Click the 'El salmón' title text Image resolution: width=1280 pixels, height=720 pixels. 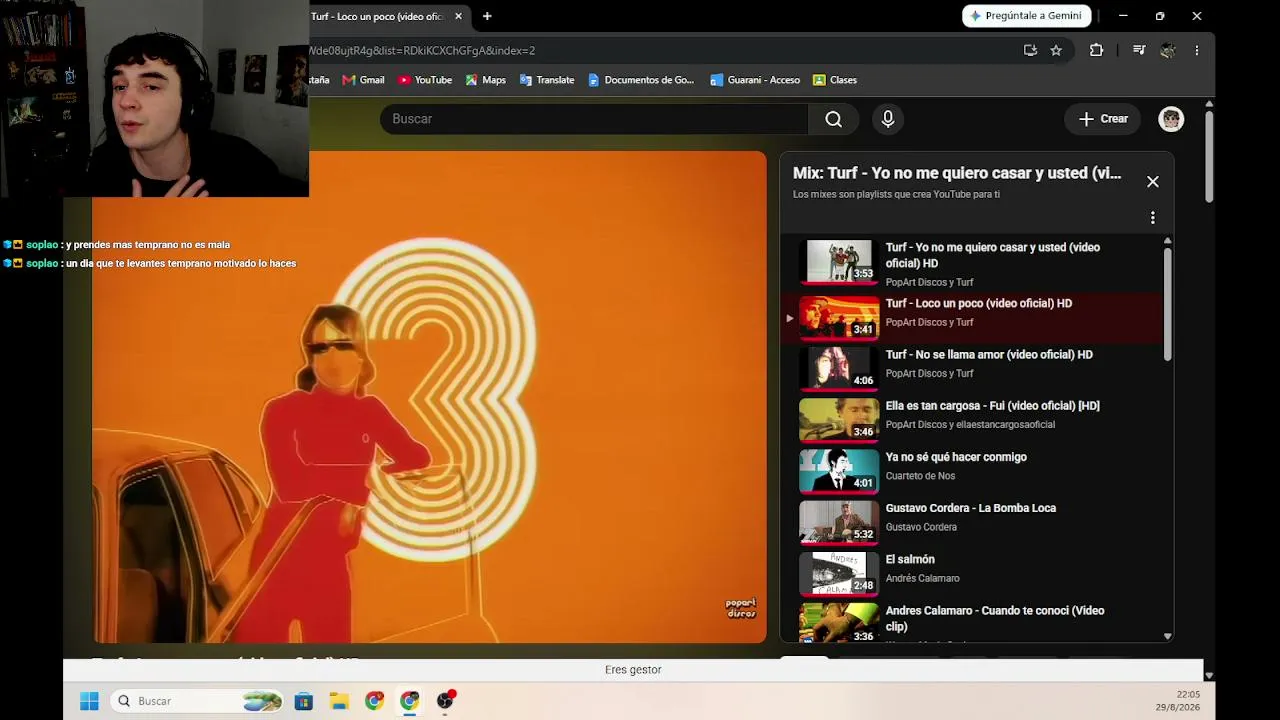pos(910,559)
